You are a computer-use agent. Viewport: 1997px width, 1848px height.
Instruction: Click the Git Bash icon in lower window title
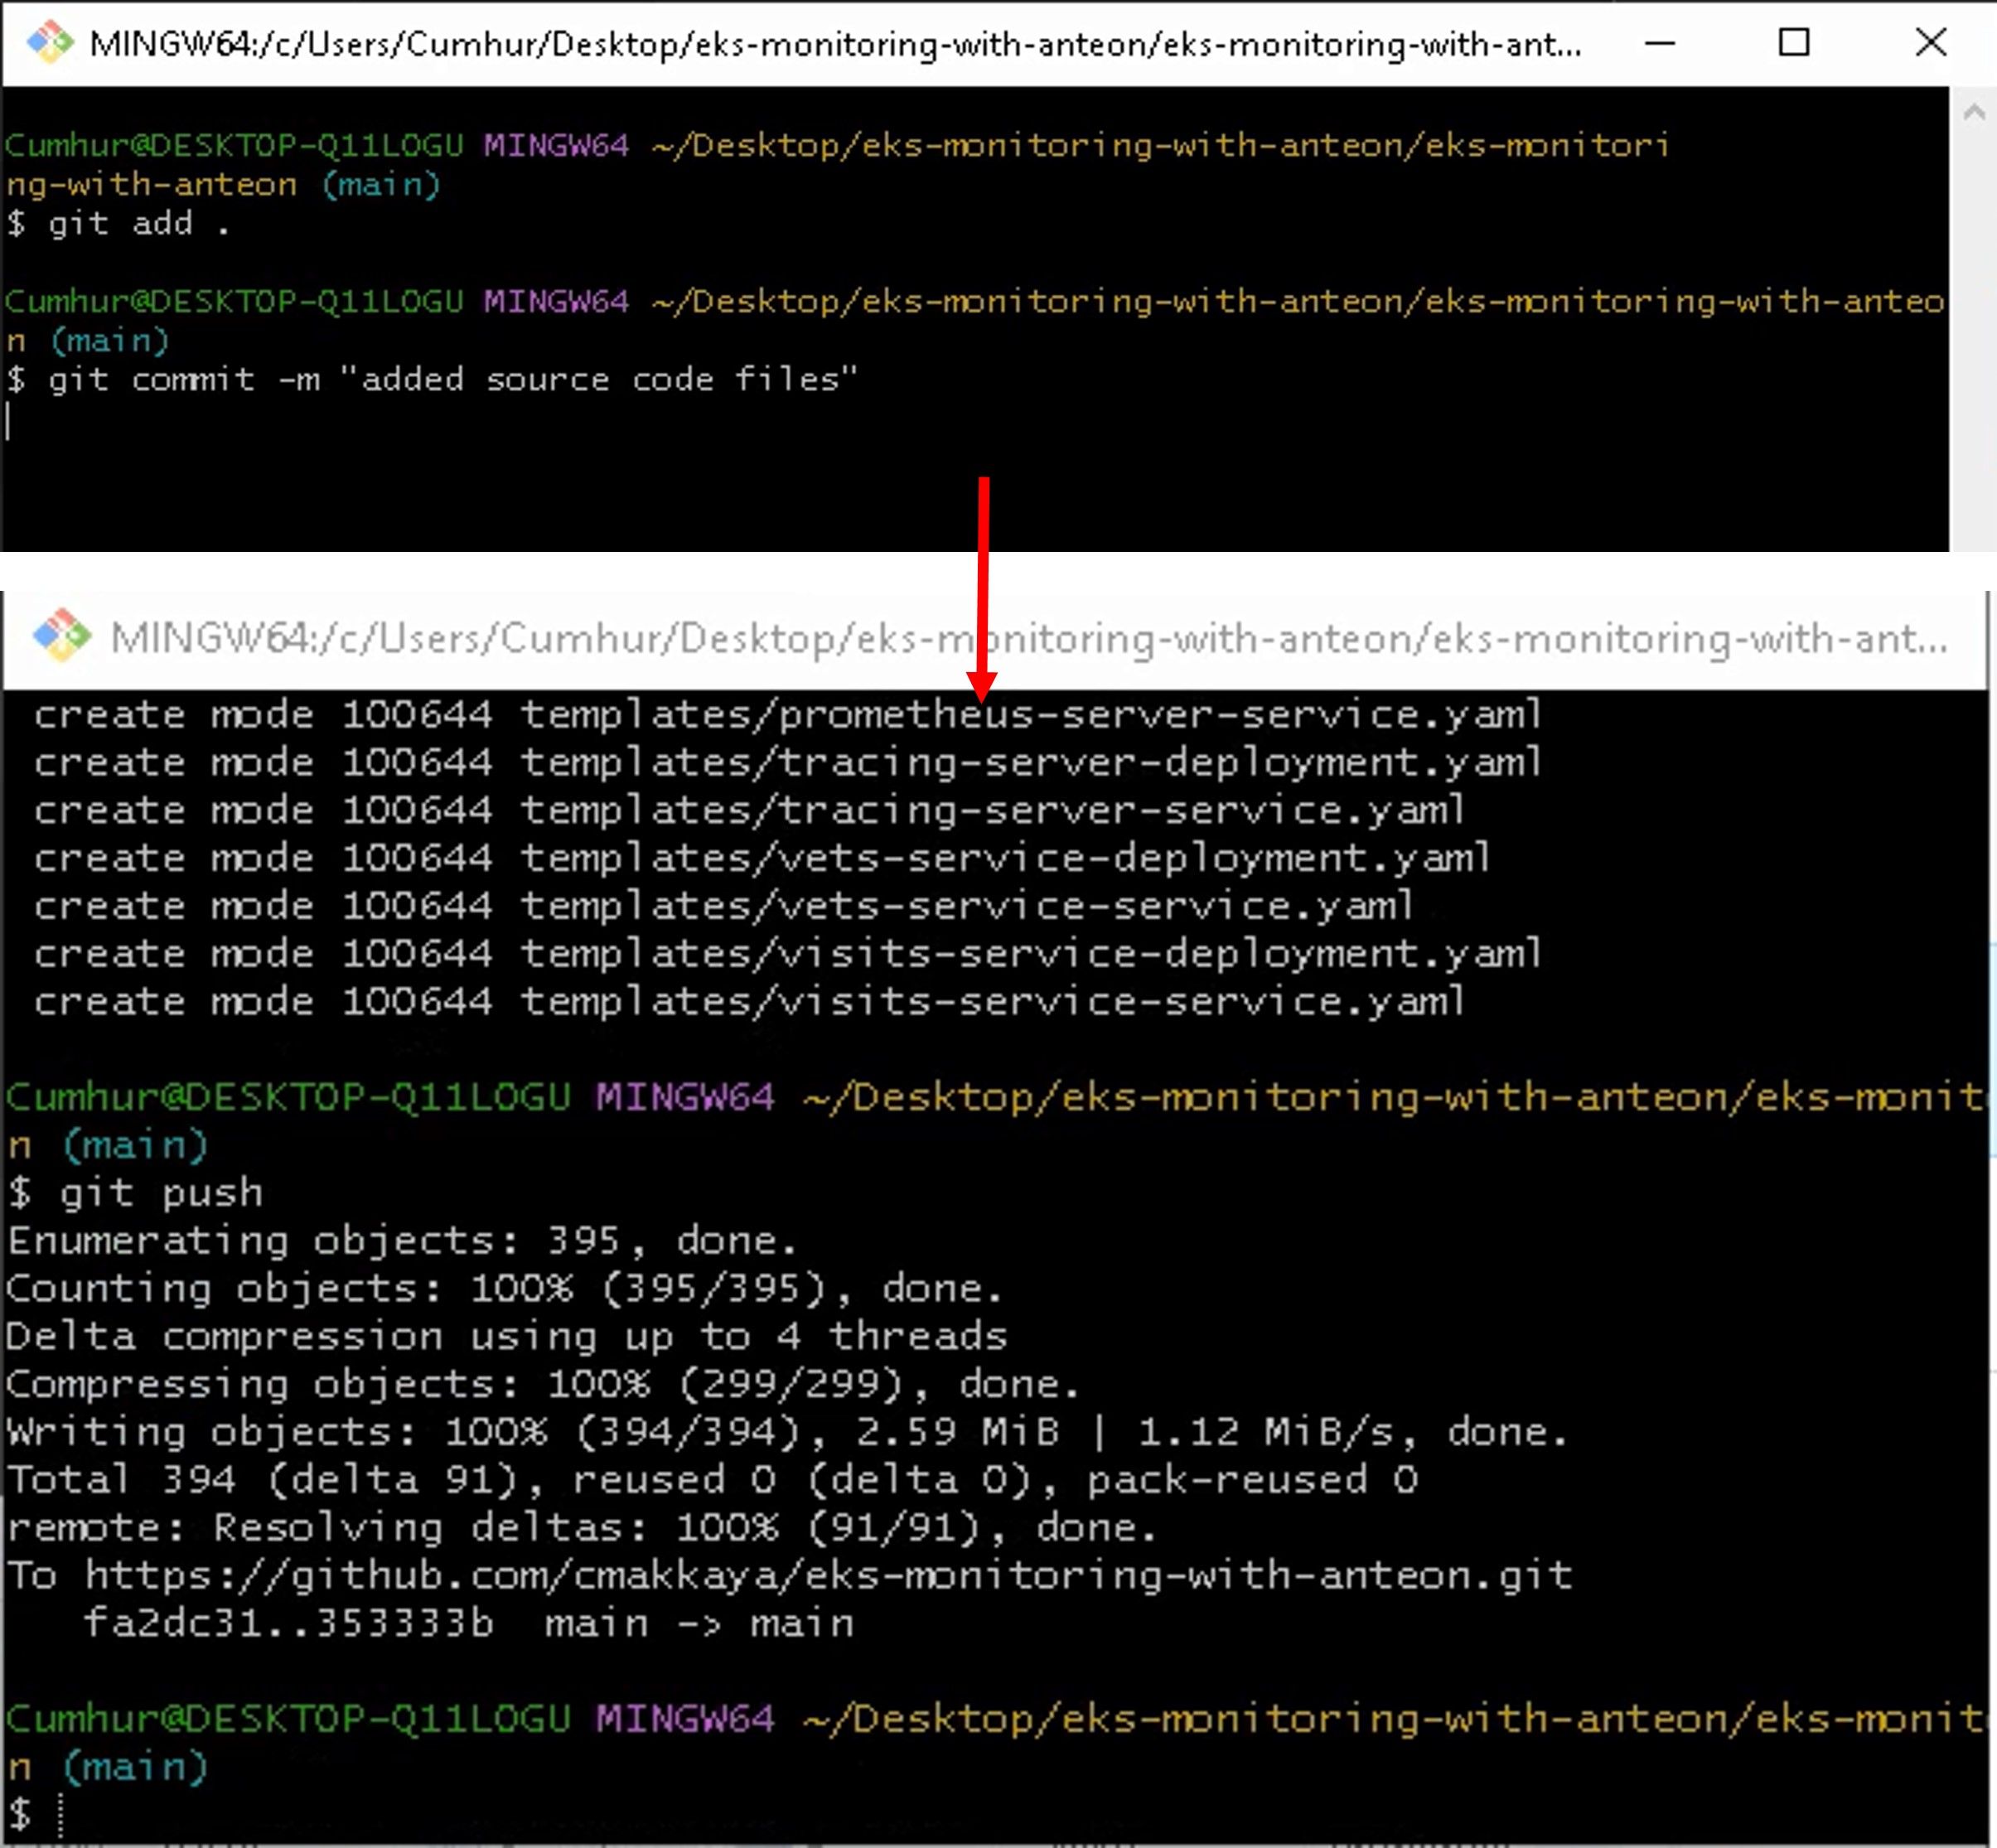62,636
